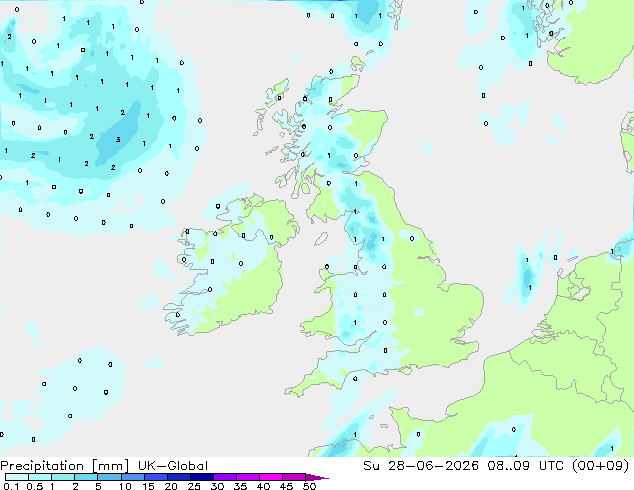634x490 pixels.
Task: Click the 35–40 mm legend swatch
Action: click(248, 477)
